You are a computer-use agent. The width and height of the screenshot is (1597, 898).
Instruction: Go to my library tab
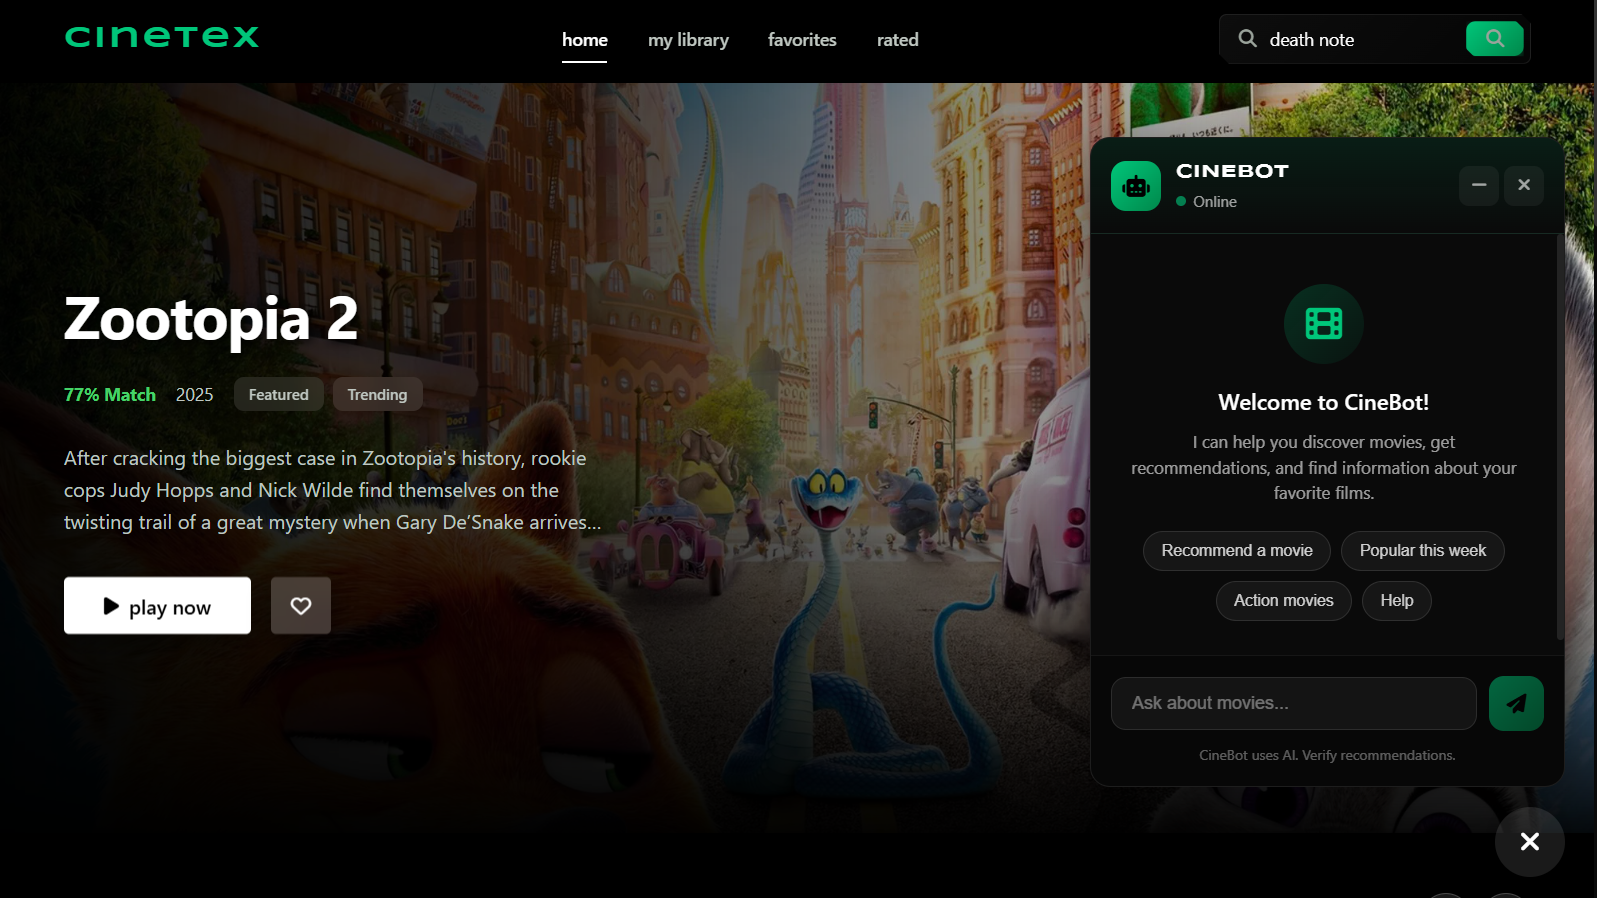(x=688, y=40)
